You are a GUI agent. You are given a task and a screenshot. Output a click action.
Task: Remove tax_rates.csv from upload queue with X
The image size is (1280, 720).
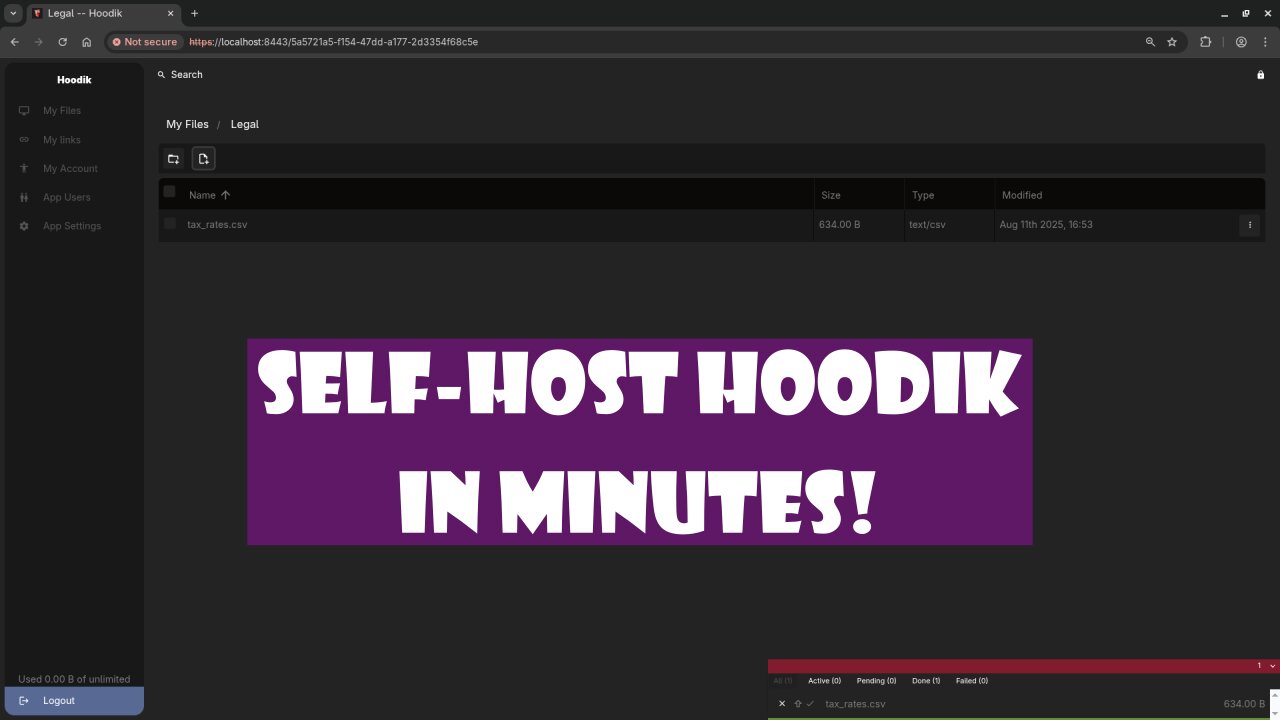pyautogui.click(x=782, y=704)
